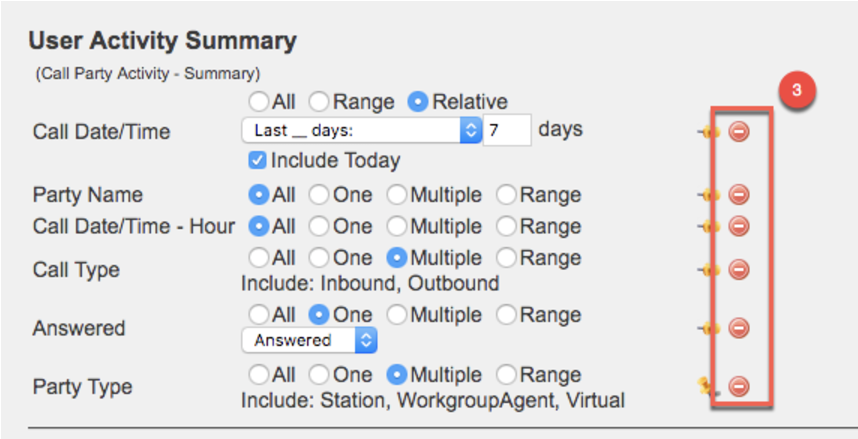Click pin icon for Call Date/Time - Hour
The height and width of the screenshot is (439, 858).
711,226
